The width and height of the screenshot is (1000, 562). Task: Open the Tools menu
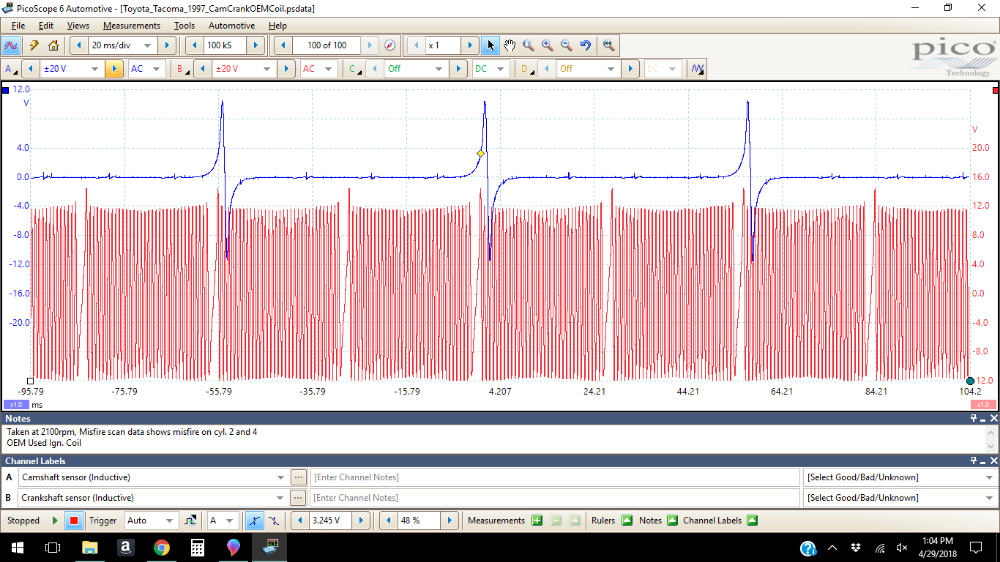tap(184, 26)
